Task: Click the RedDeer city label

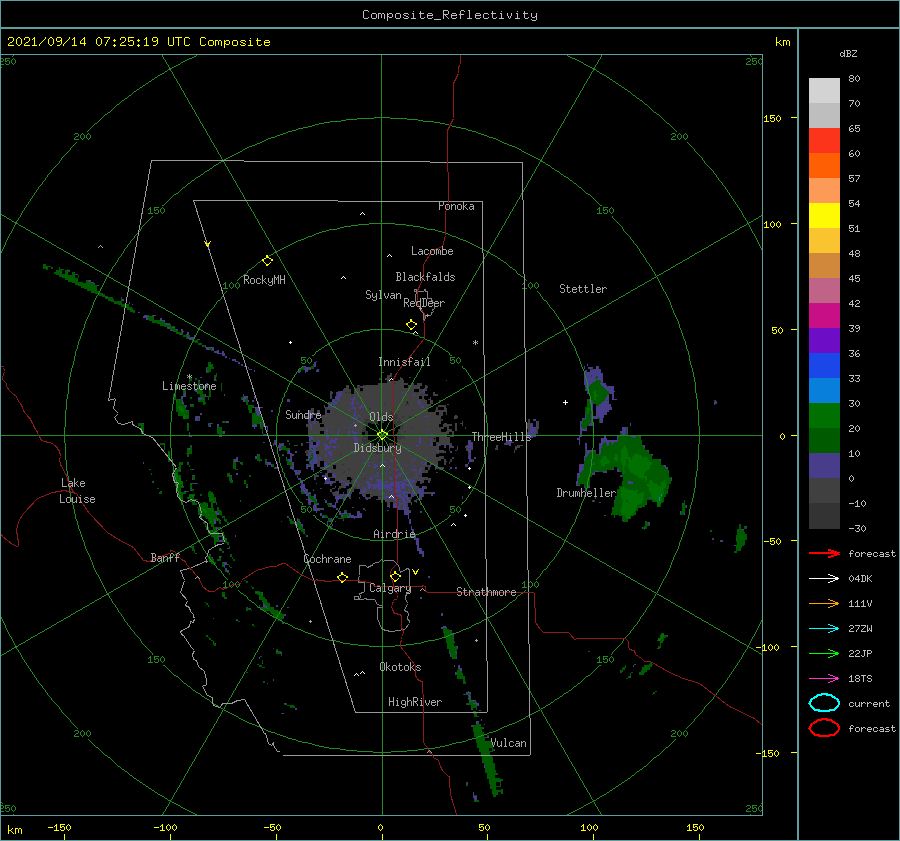Action: [424, 303]
